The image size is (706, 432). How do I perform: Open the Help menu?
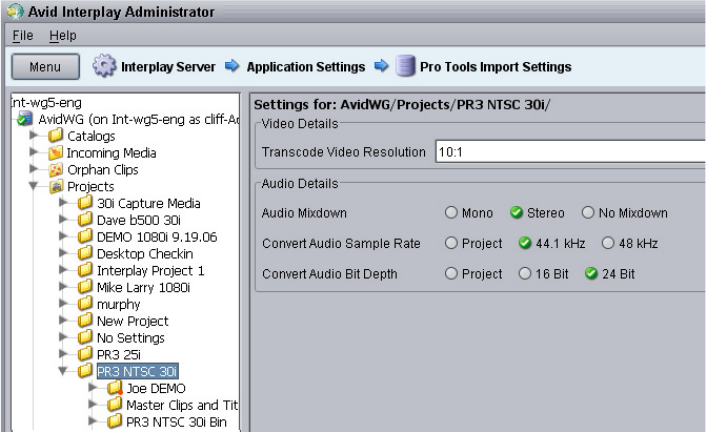[63, 35]
